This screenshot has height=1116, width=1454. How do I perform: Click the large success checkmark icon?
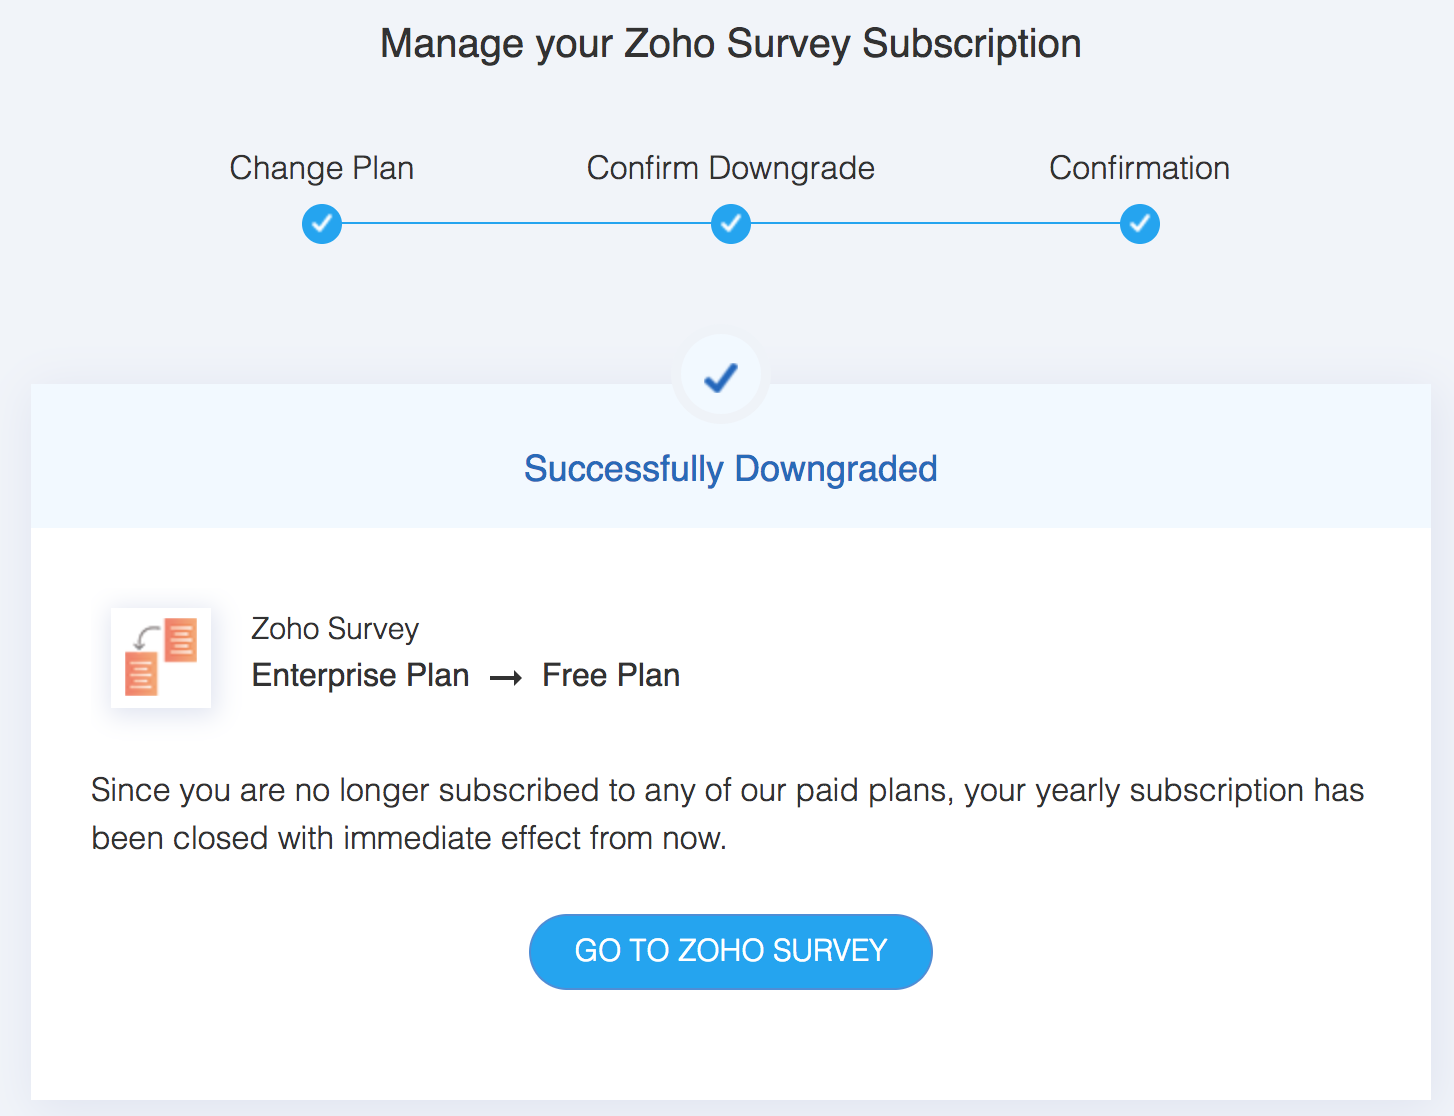(721, 377)
